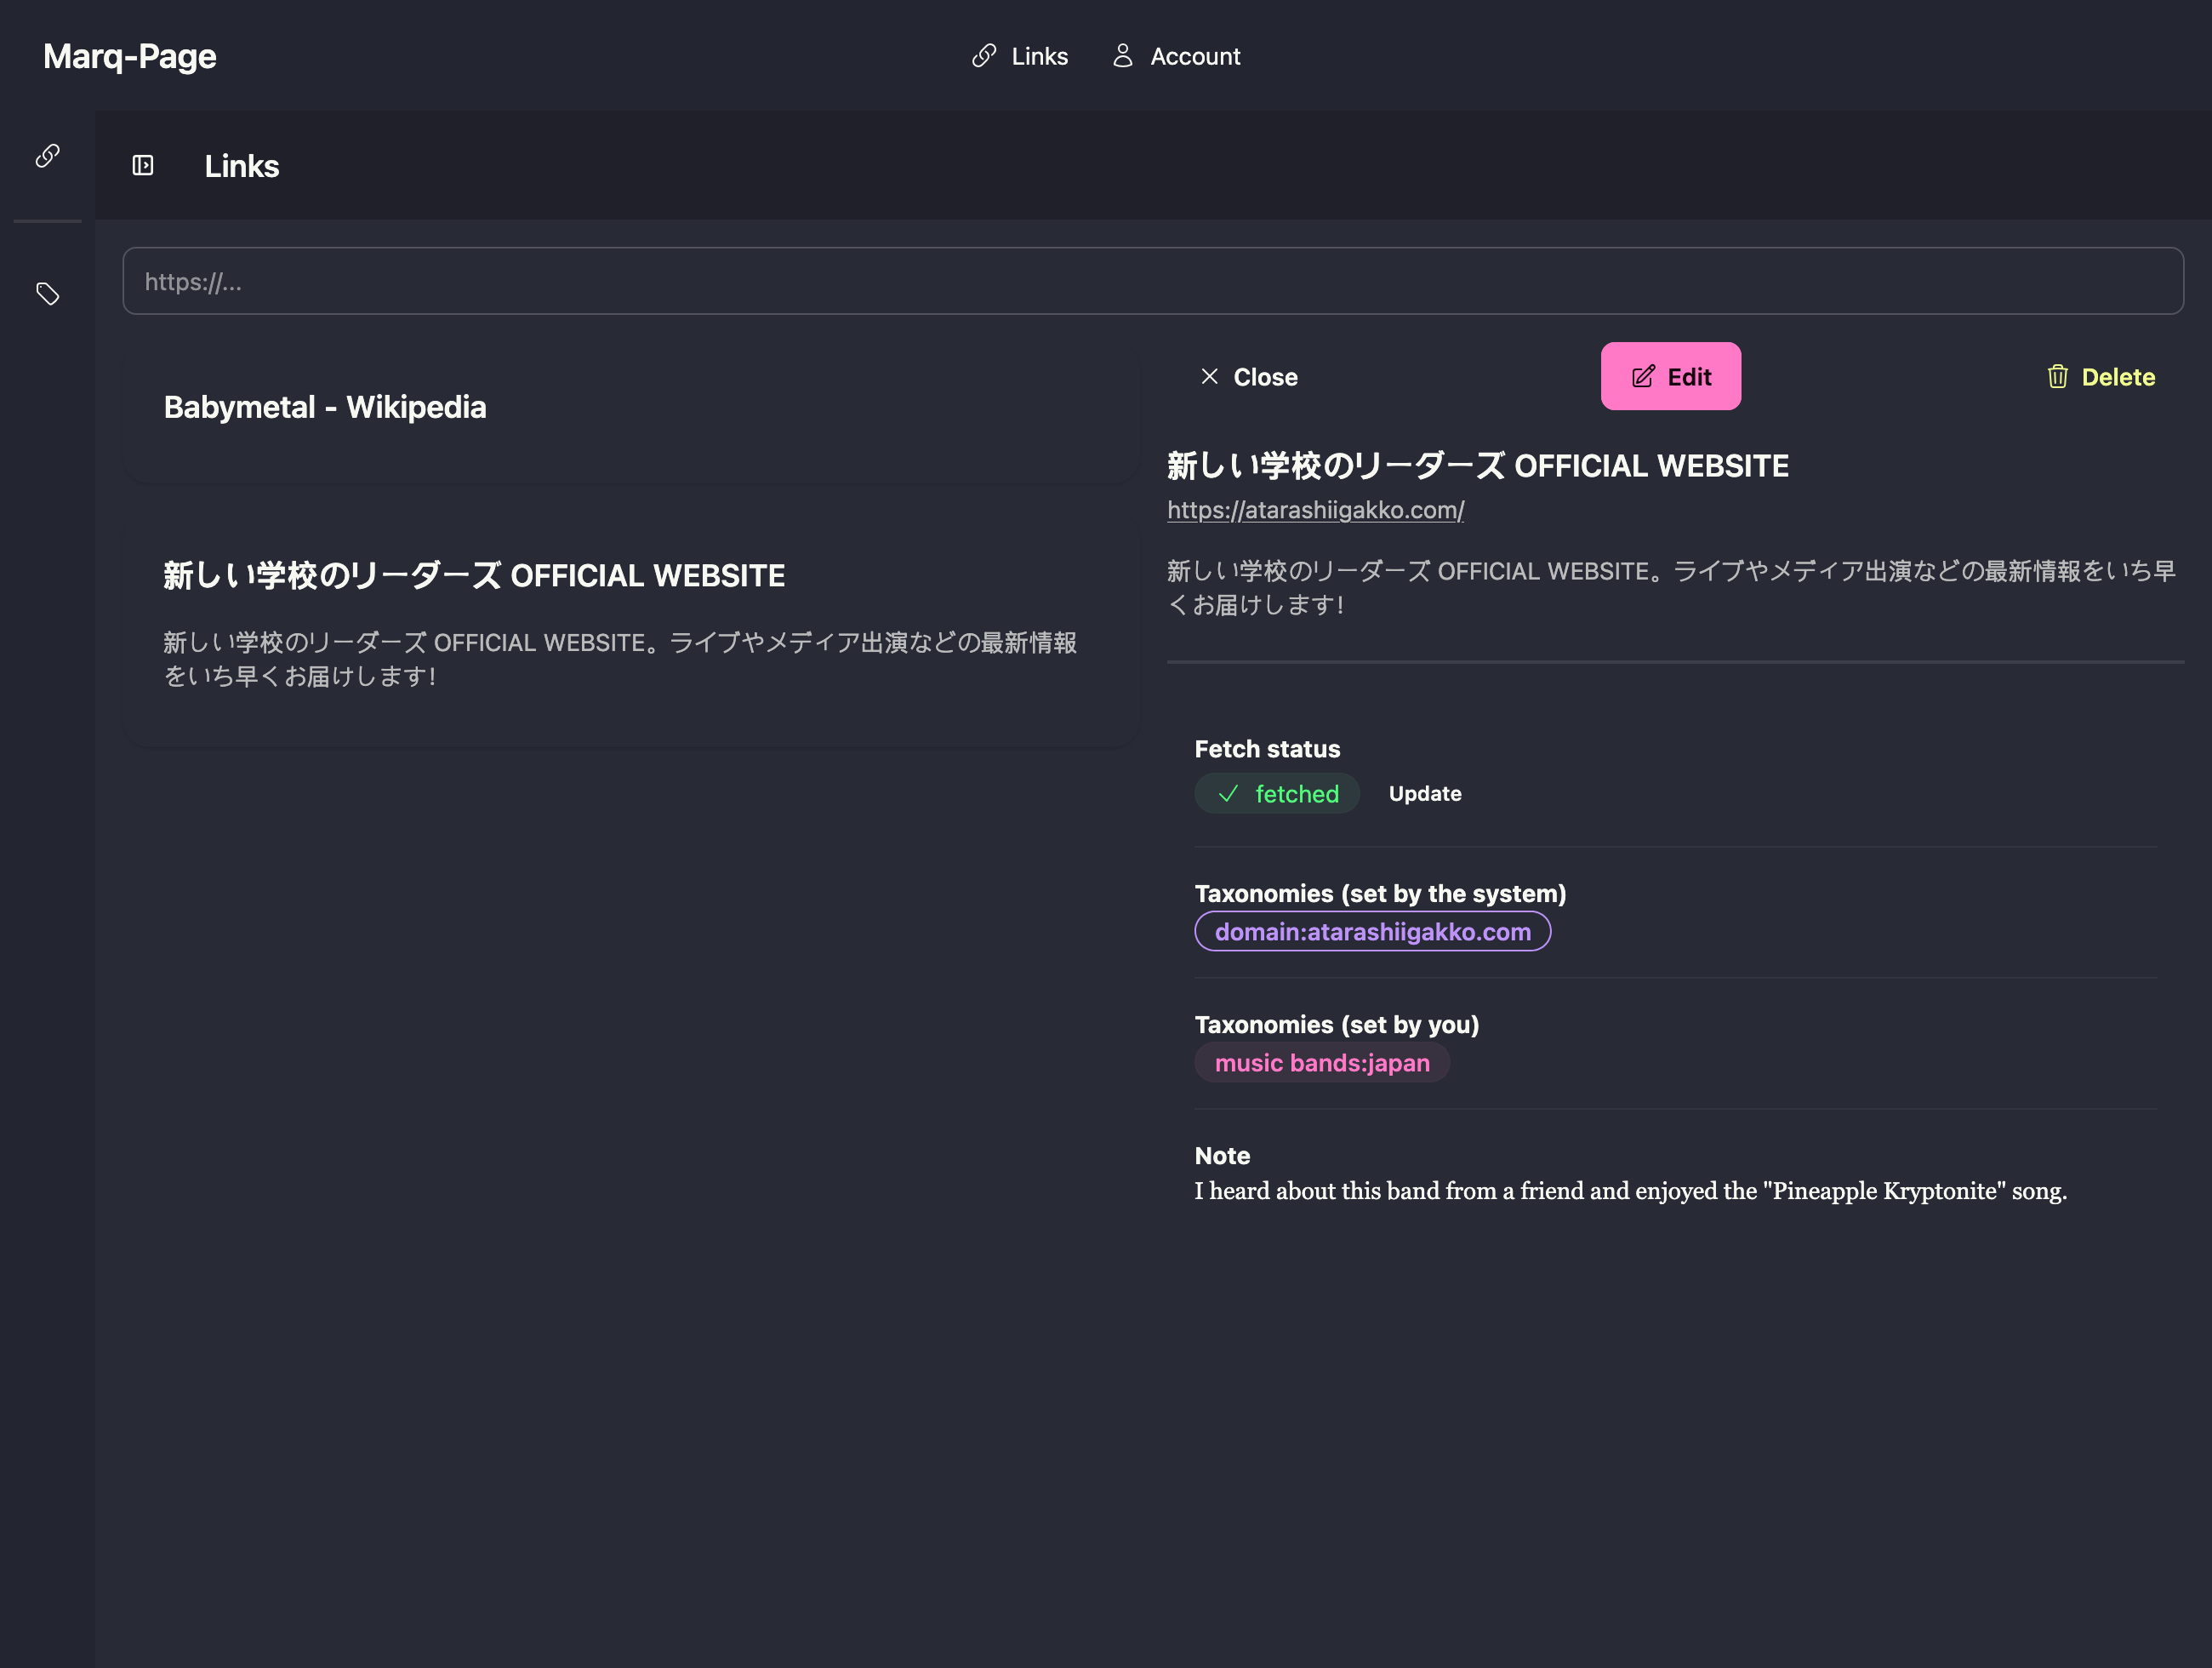Open the atarashiigakko.com URL link
This screenshot has height=1668, width=2212.
[1315, 510]
